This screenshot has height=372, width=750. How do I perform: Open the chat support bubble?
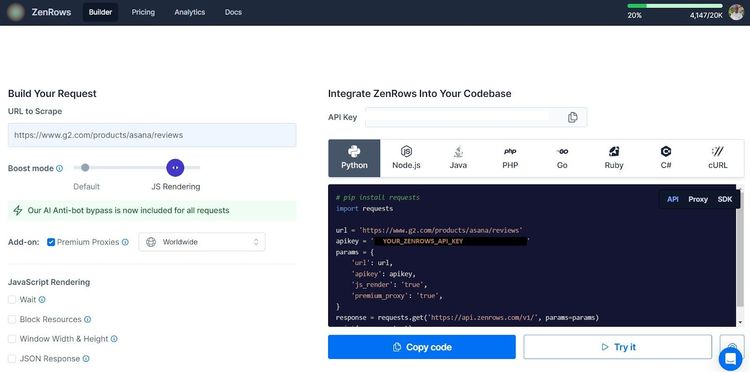pos(731,359)
